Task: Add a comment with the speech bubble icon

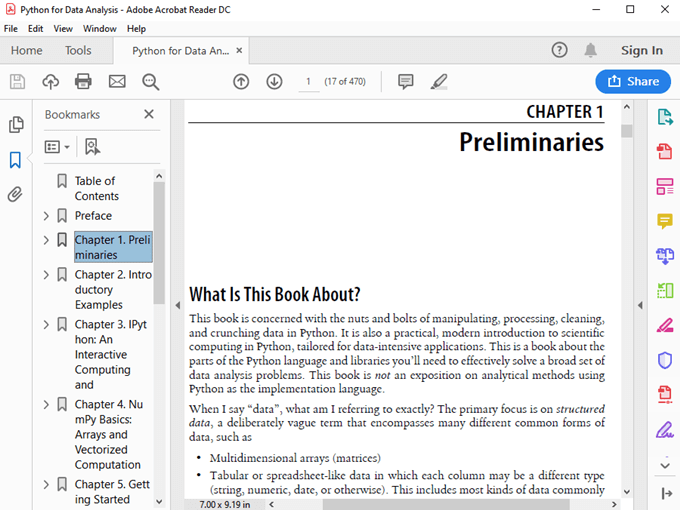Action: 405,82
